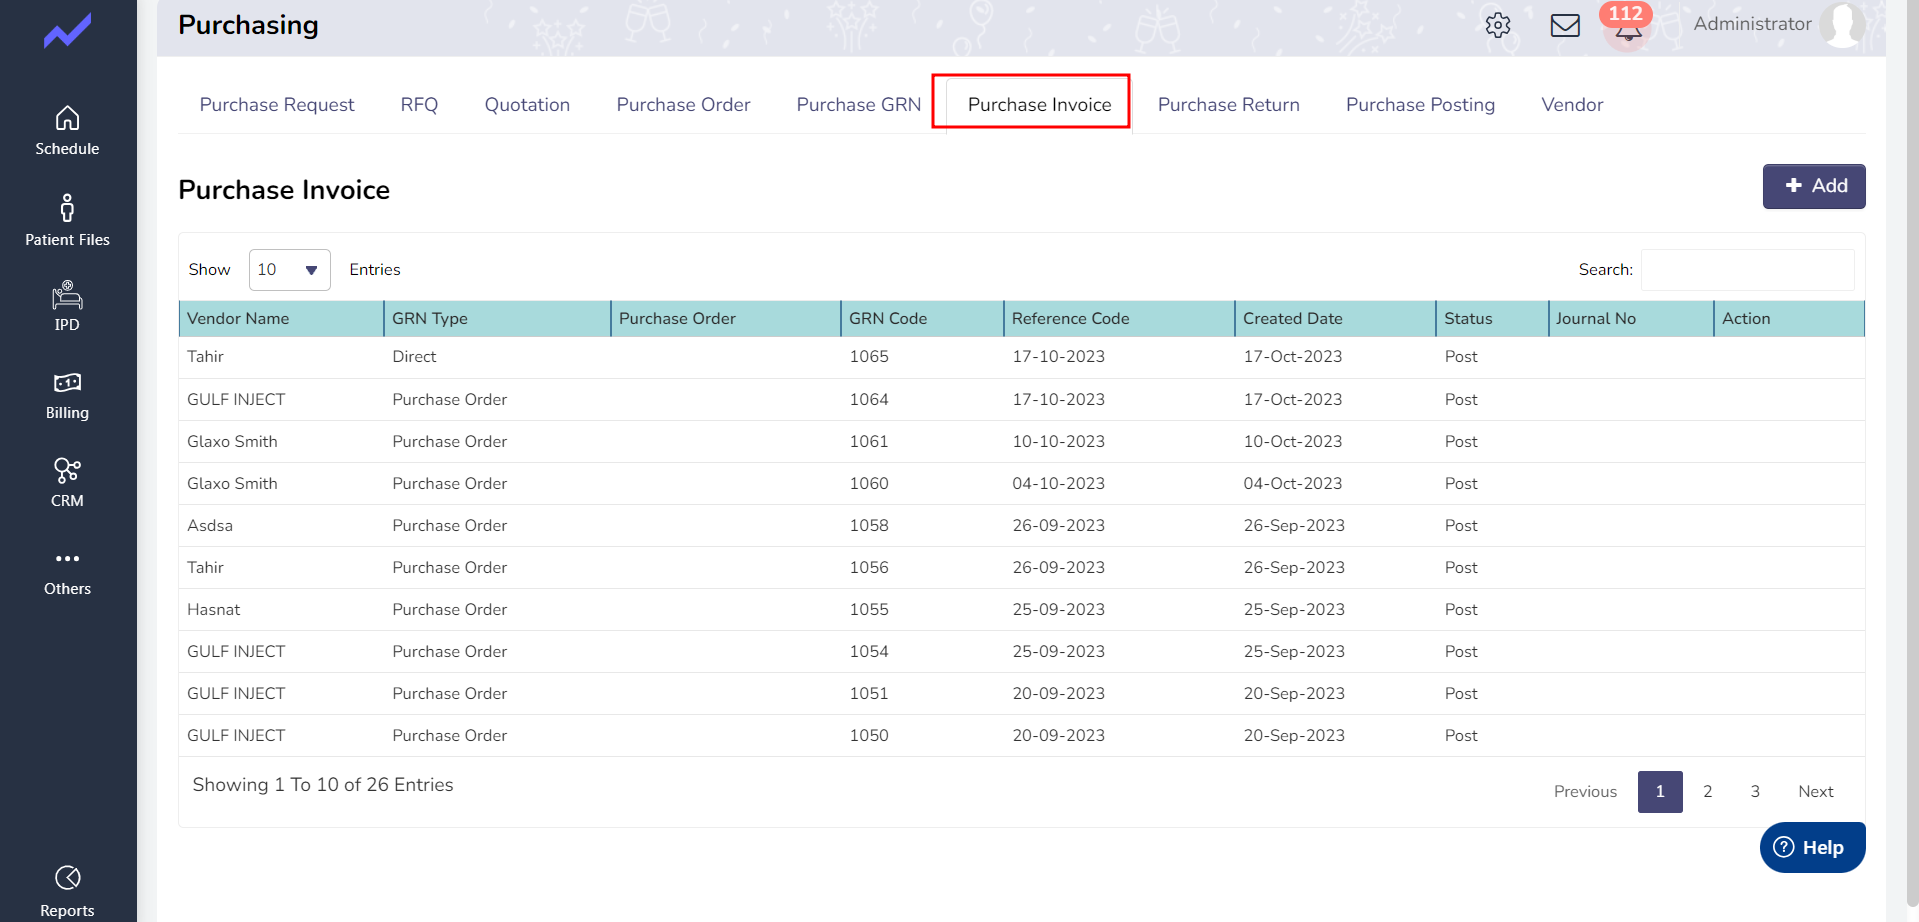Click the Help button
The width and height of the screenshot is (1919, 922).
pos(1812,848)
